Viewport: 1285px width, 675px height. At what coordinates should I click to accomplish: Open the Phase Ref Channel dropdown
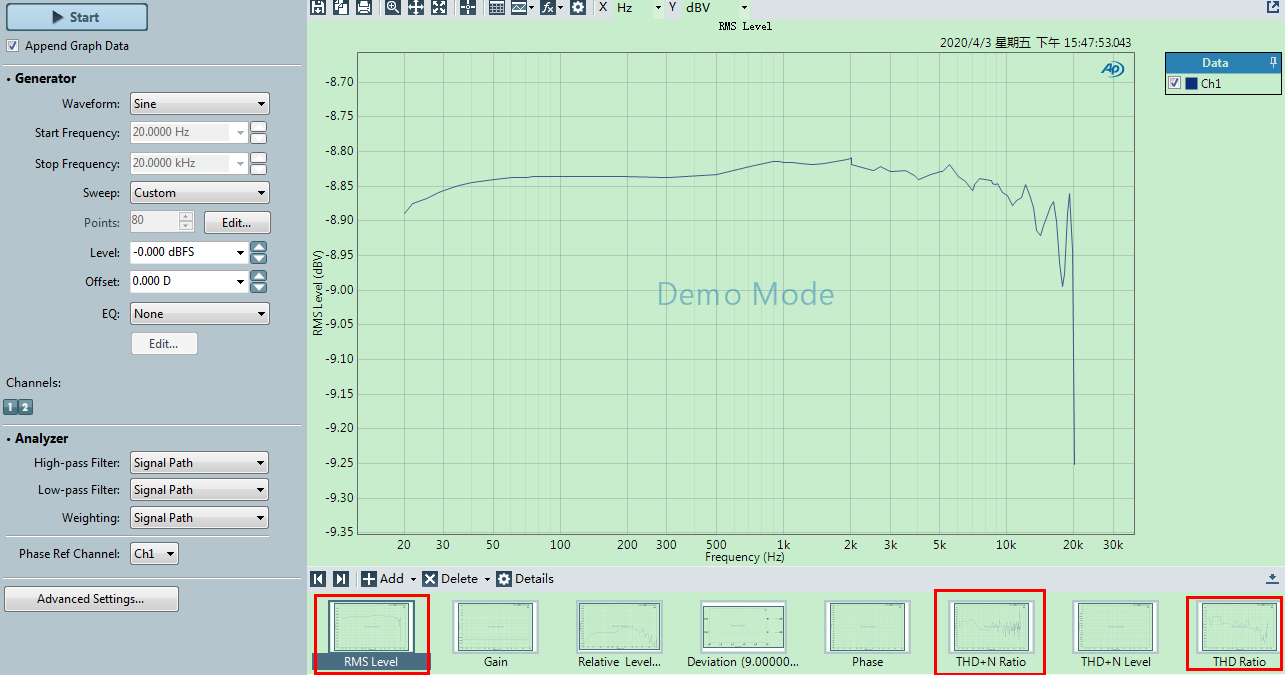(x=155, y=553)
